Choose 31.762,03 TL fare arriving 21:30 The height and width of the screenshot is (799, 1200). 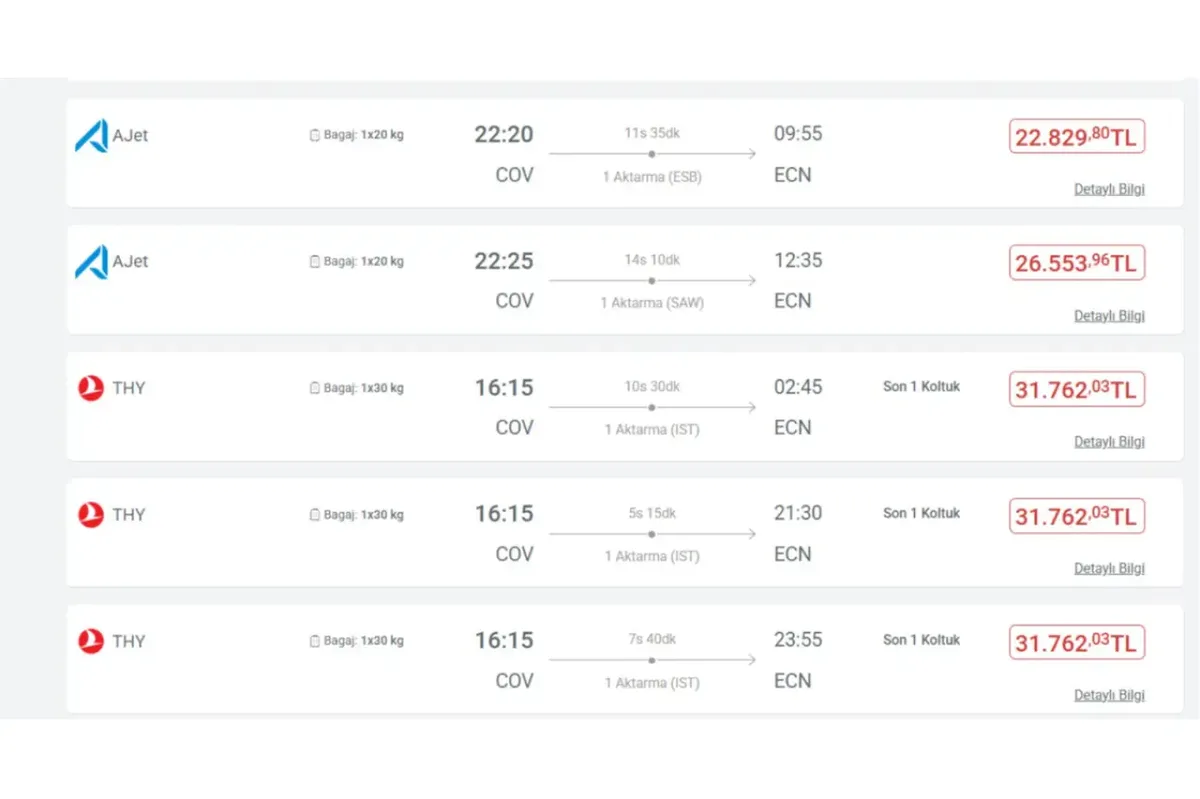[x=1076, y=516]
